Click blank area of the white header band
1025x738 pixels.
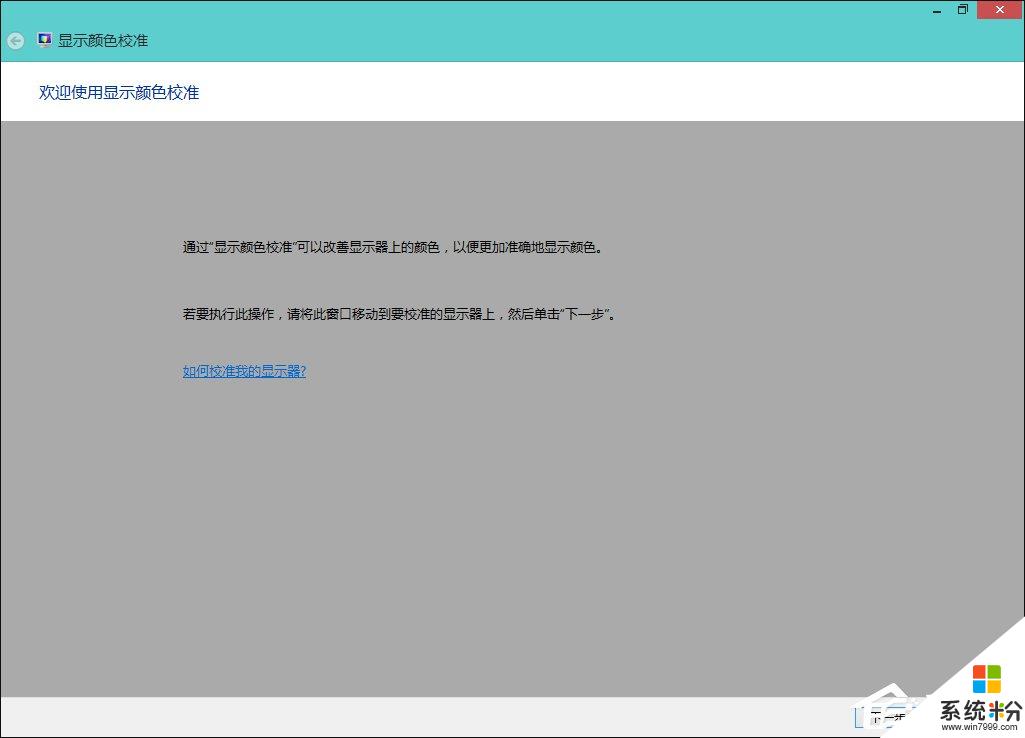point(600,92)
